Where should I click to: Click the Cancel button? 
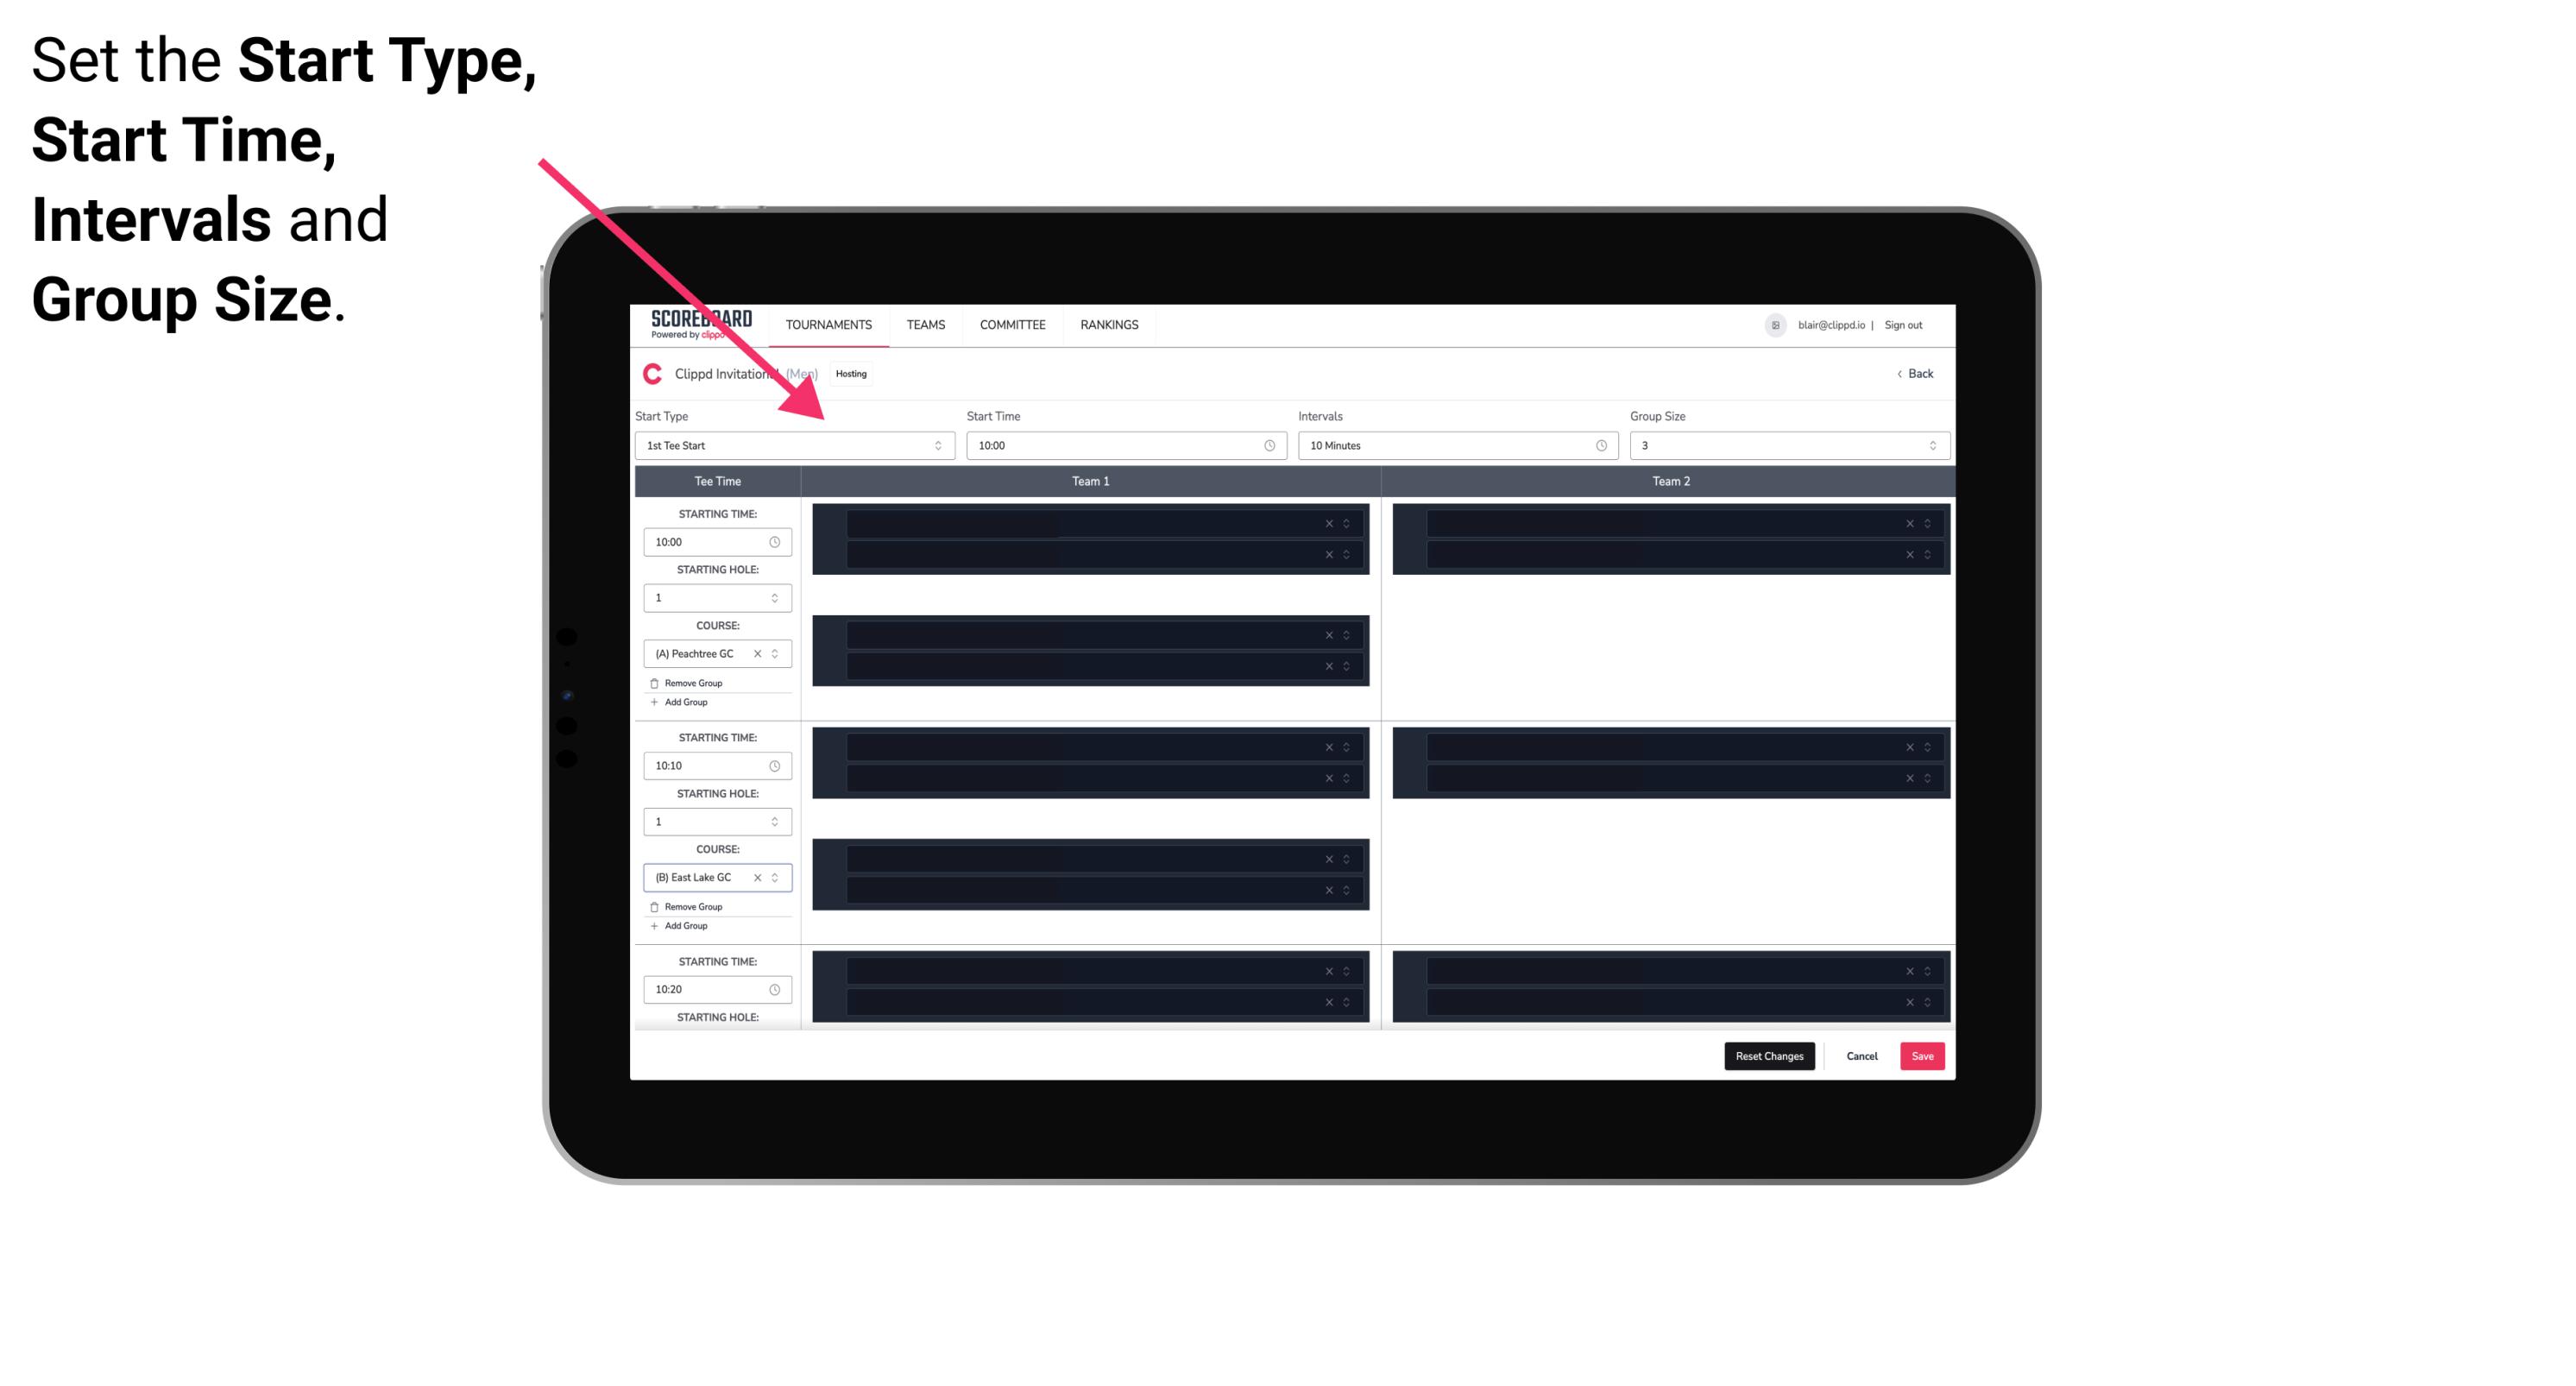tap(1863, 1055)
